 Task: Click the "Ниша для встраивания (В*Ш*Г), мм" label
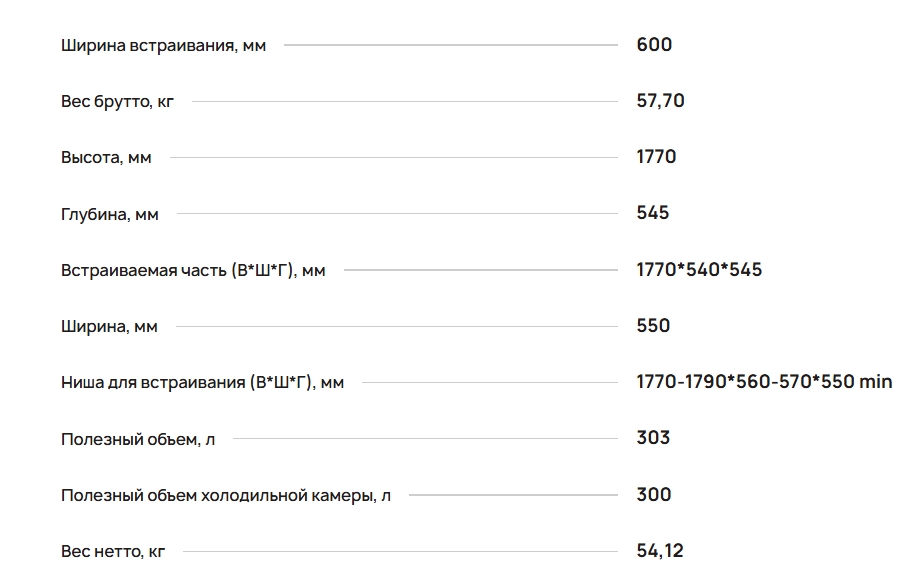point(202,382)
